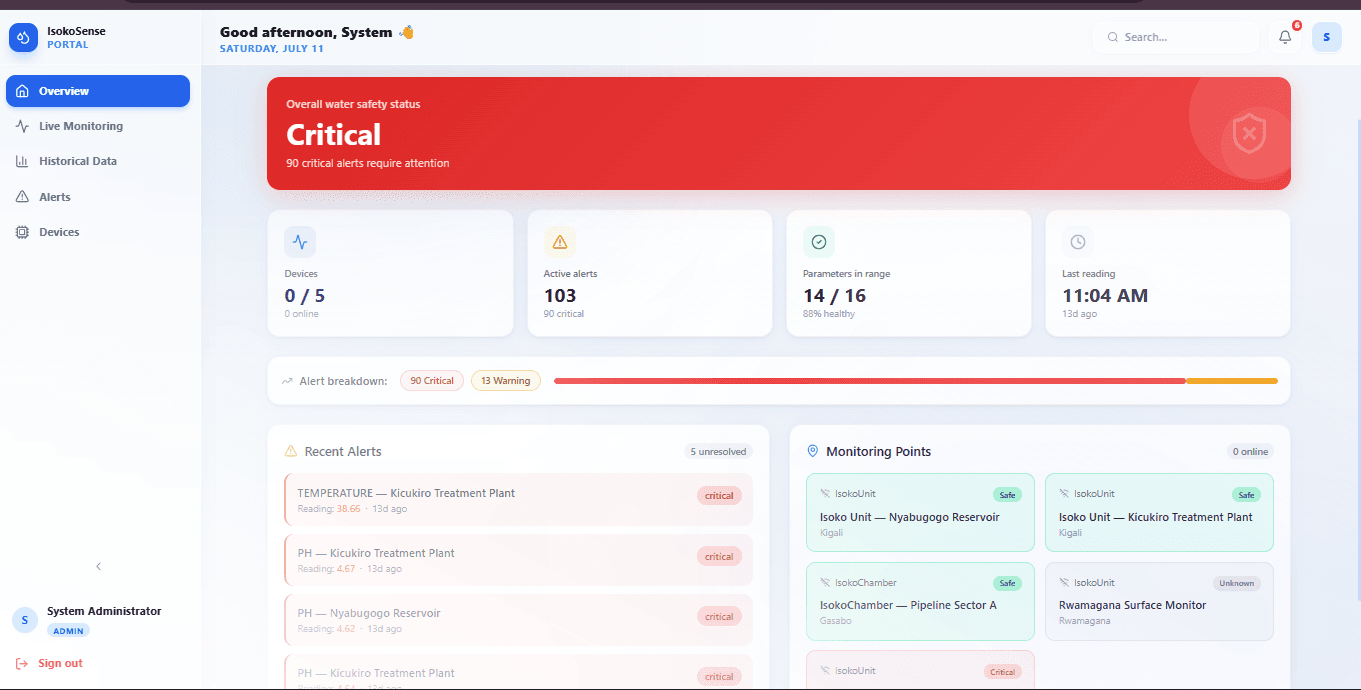Click the Safe badge on Kicukiro Treatment Plant card

(1246, 495)
